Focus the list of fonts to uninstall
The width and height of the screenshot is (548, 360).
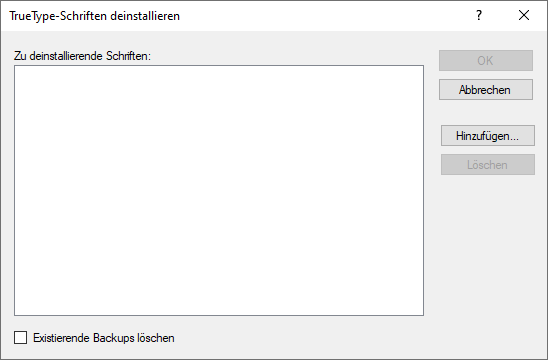pyautogui.click(x=219, y=190)
